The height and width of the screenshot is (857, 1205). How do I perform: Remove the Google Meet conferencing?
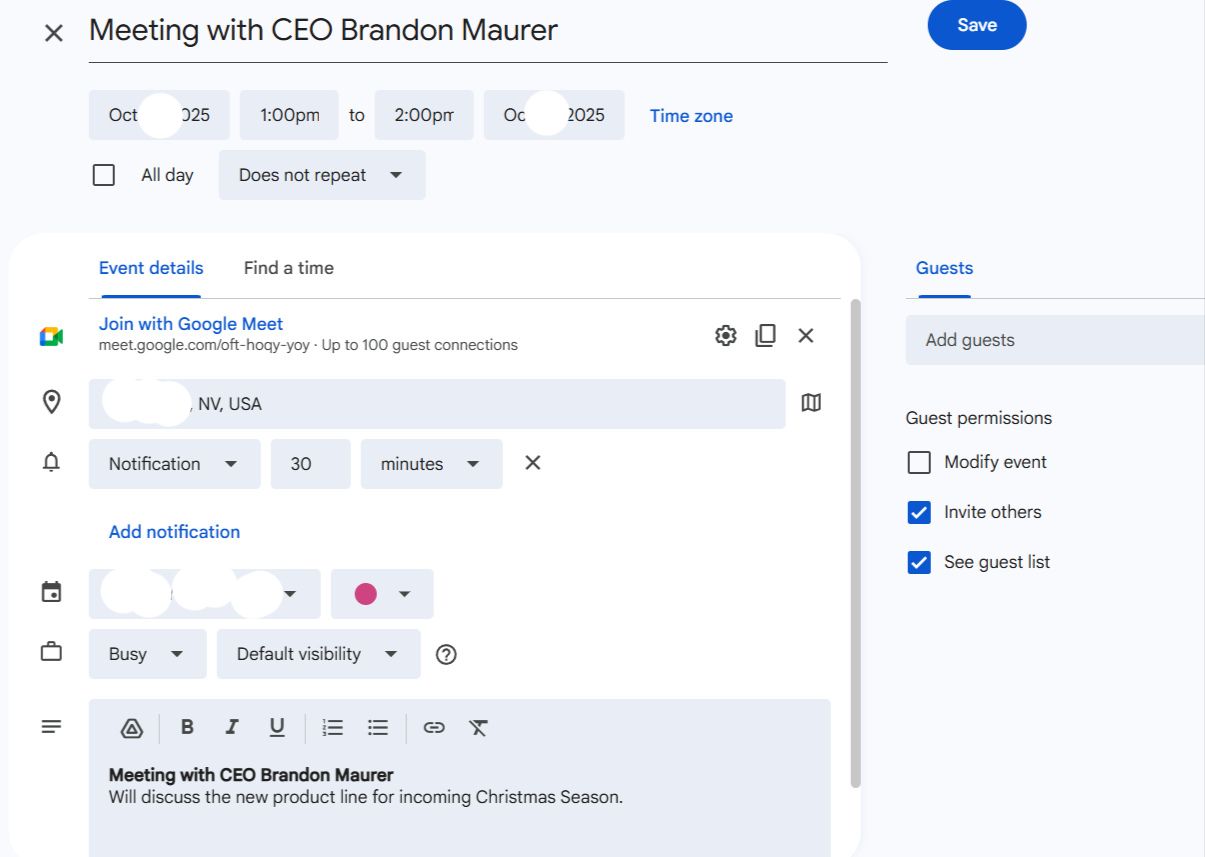pyautogui.click(x=806, y=336)
